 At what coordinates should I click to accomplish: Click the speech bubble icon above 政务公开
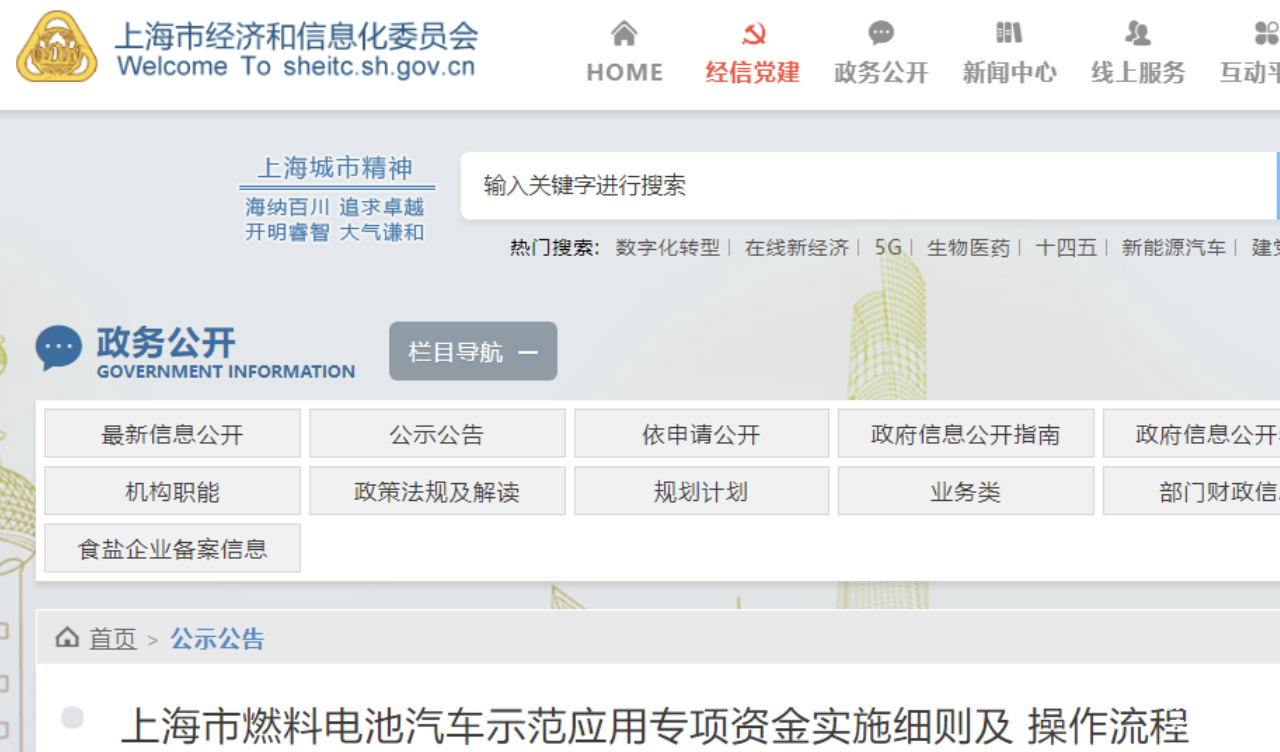pyautogui.click(x=881, y=34)
